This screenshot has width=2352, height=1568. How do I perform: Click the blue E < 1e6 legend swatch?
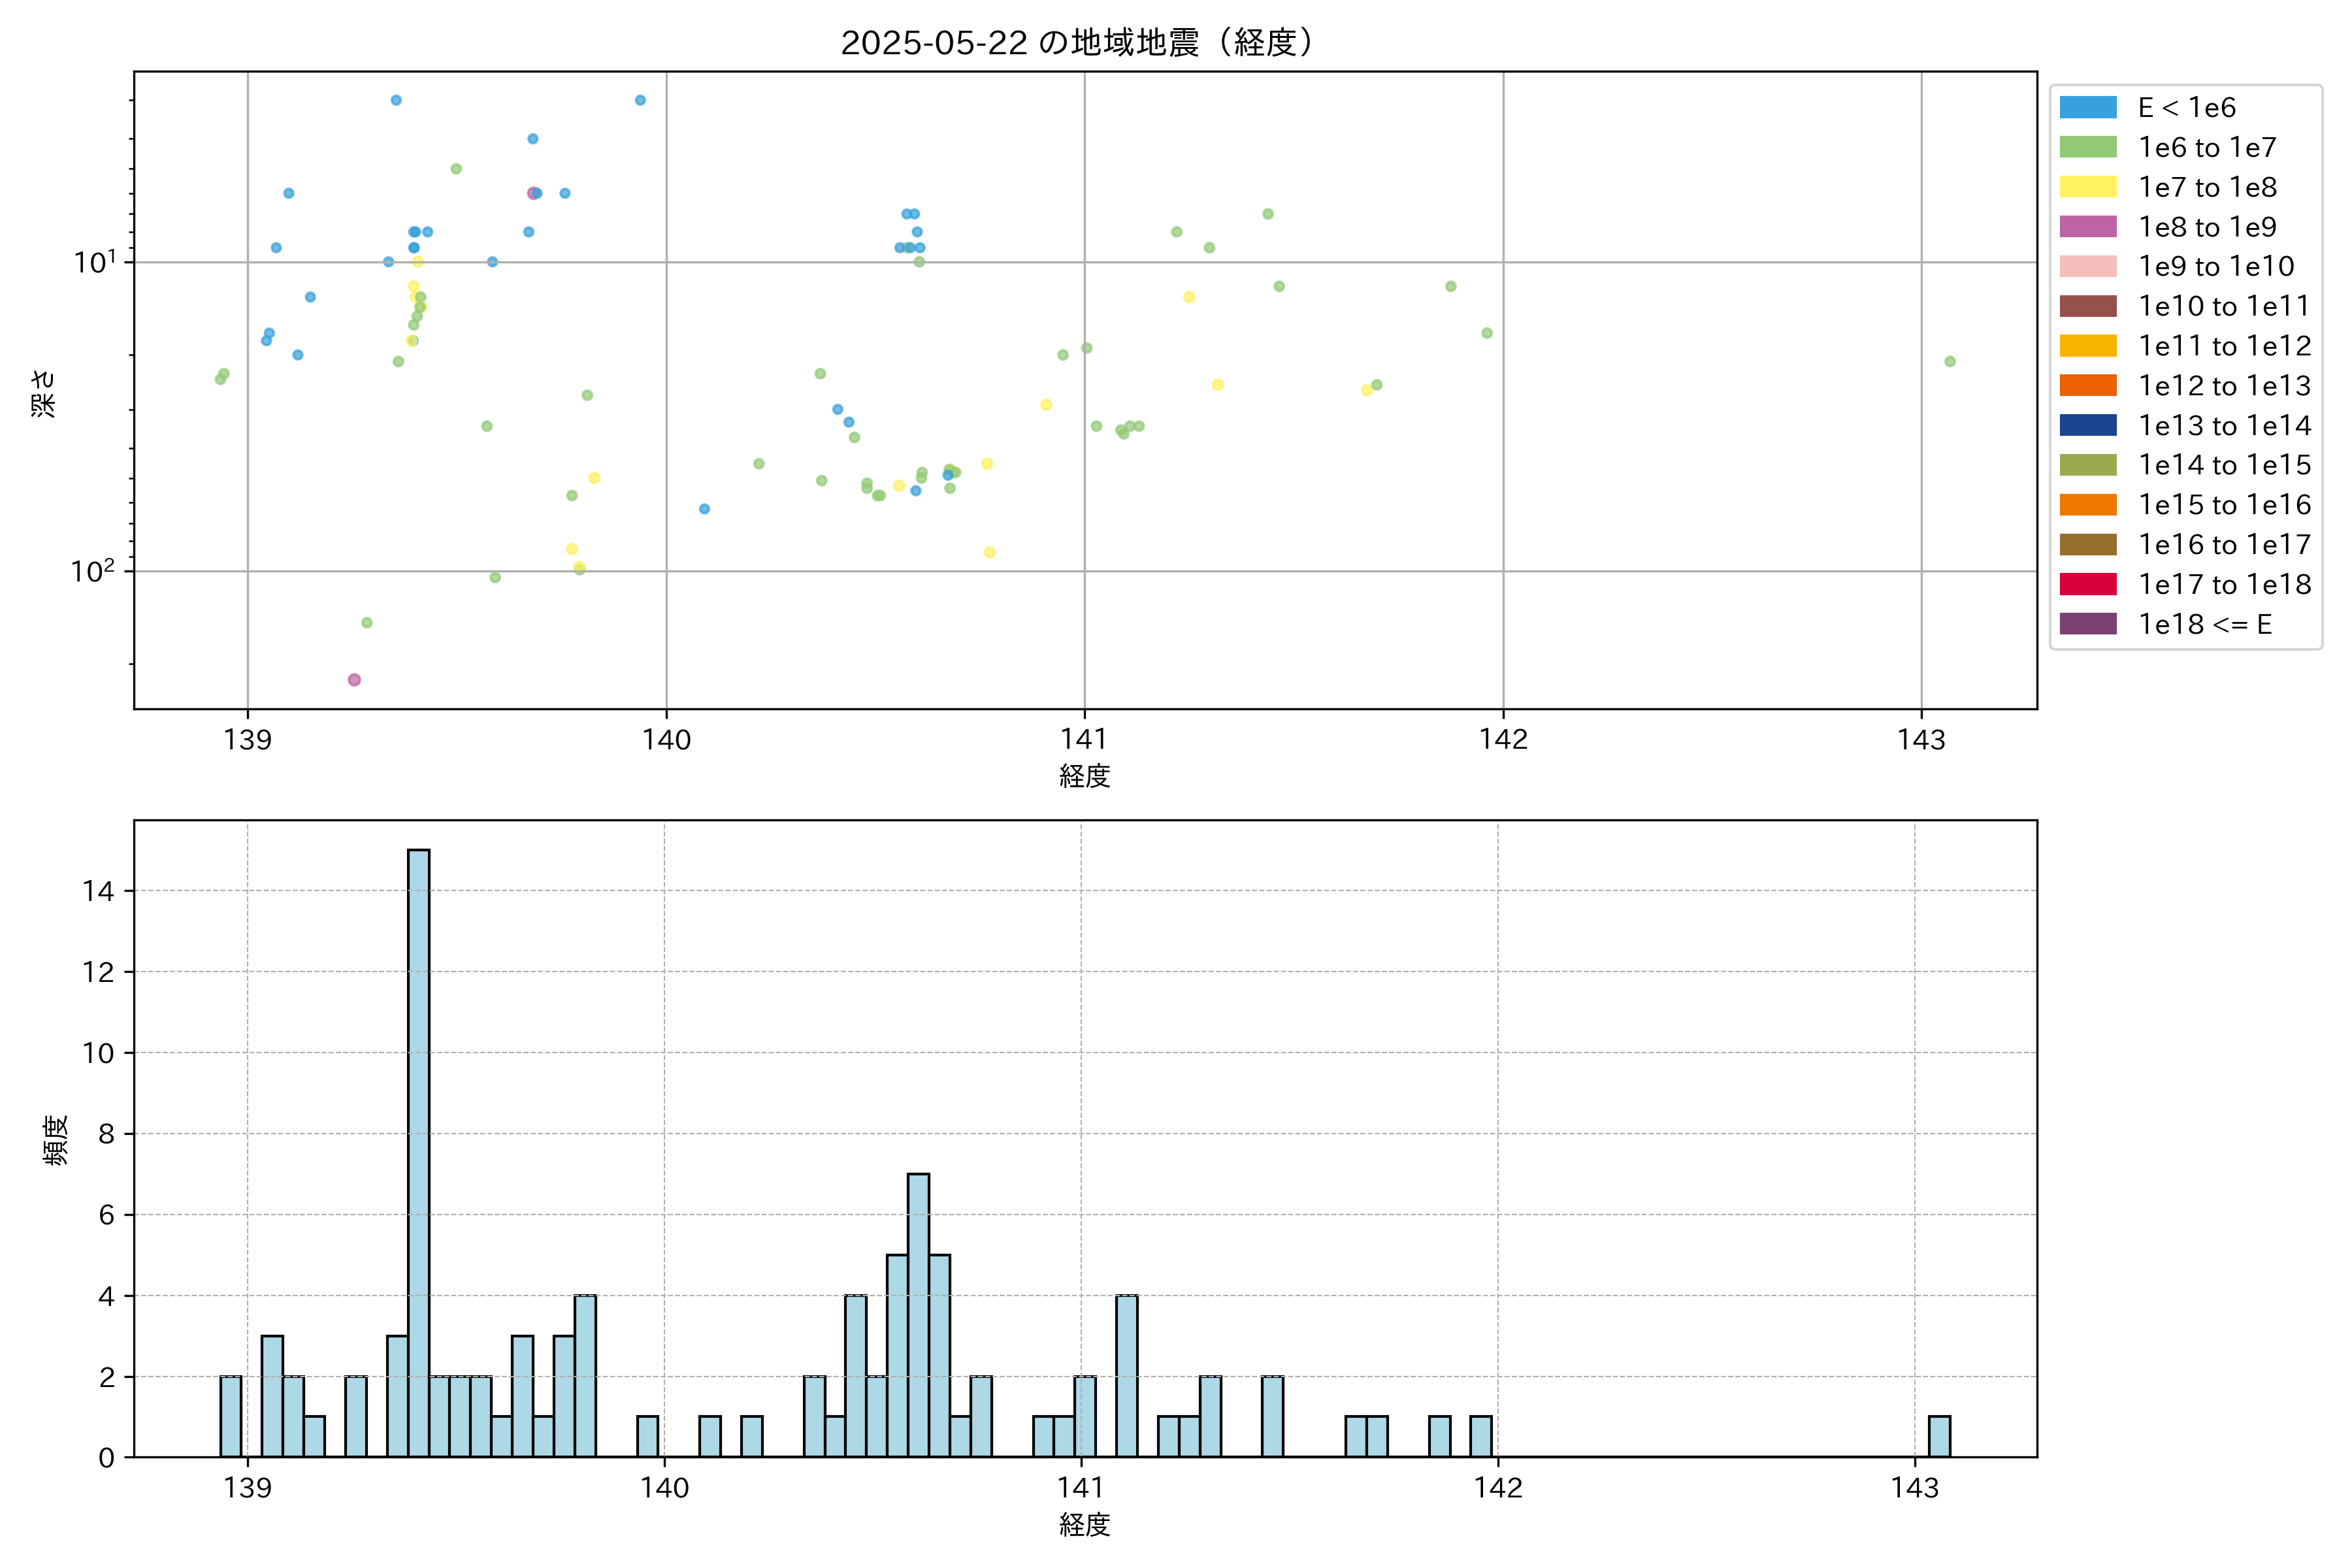pos(2087,108)
